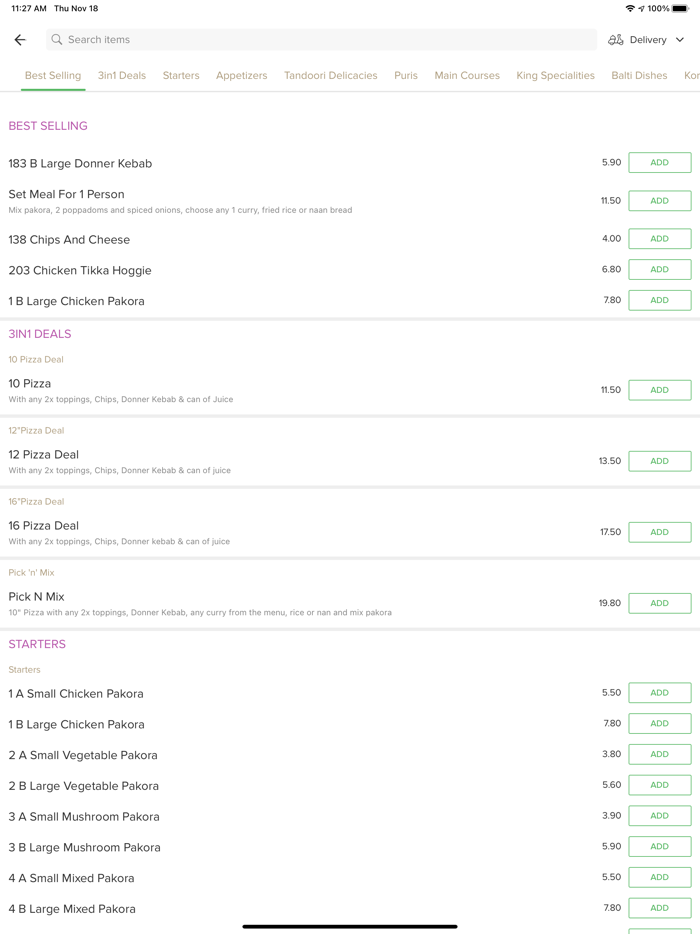
Task: Switch to the 3in1 Deals tab
Action: pyautogui.click(x=122, y=75)
